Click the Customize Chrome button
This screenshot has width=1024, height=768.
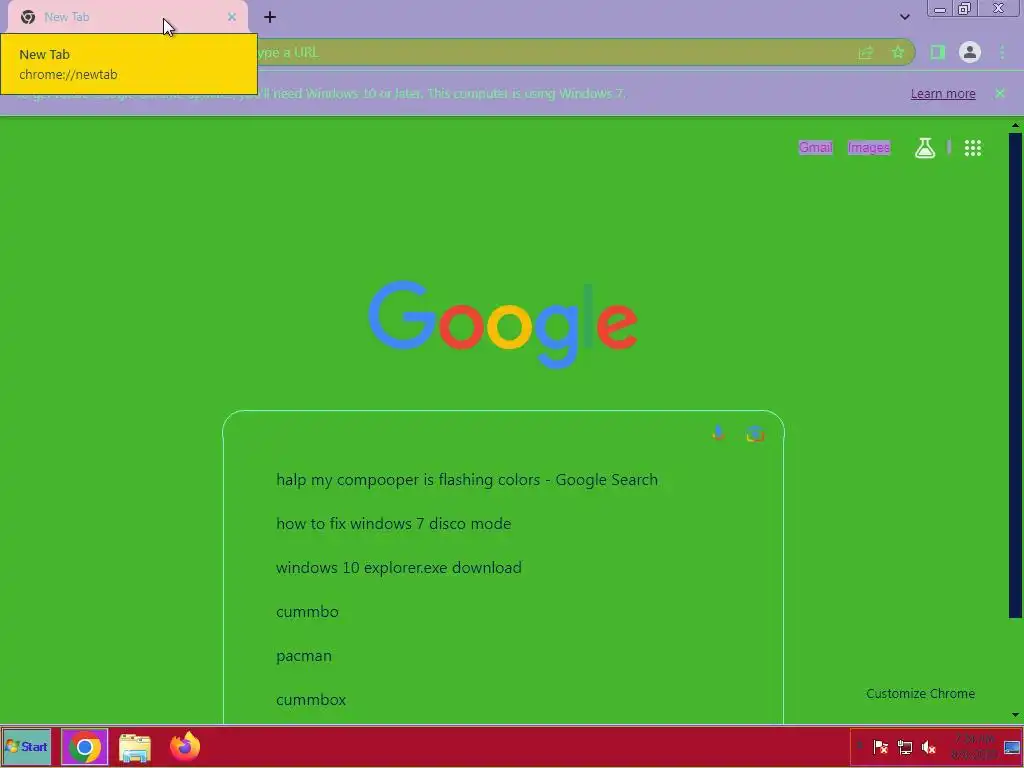click(x=920, y=694)
